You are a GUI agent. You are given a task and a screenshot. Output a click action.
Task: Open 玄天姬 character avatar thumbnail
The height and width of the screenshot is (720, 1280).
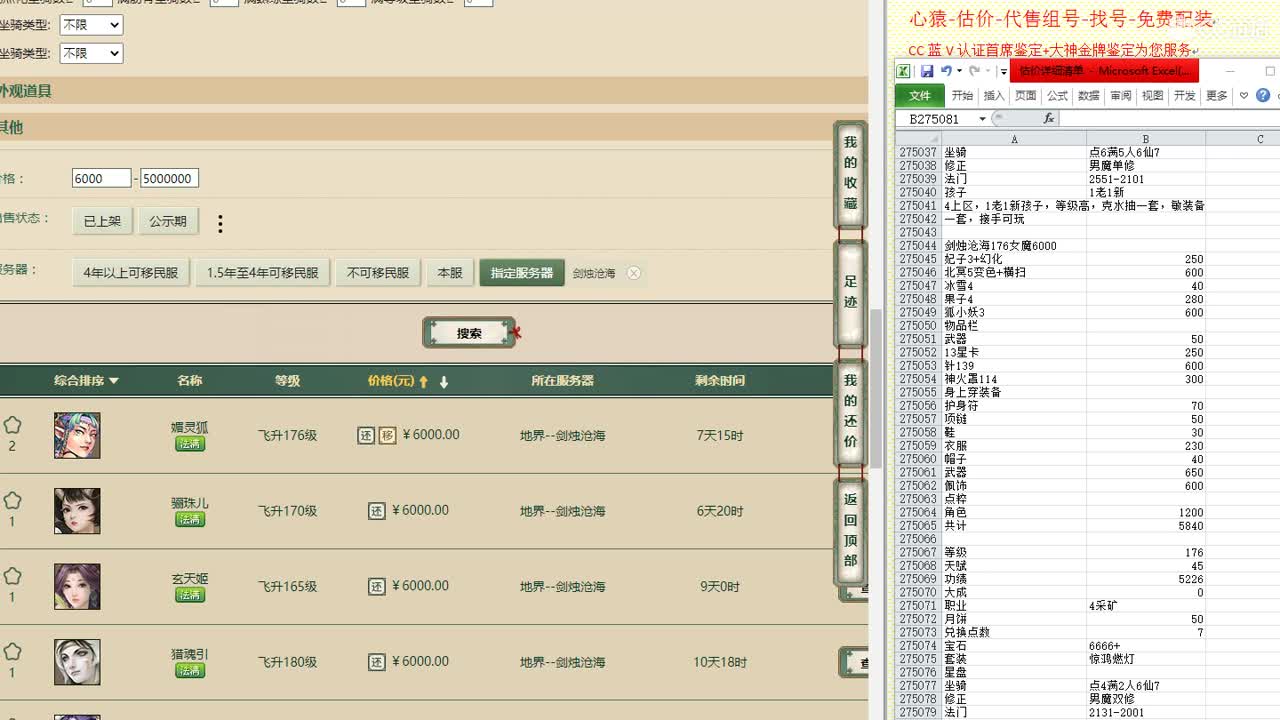tap(77, 586)
